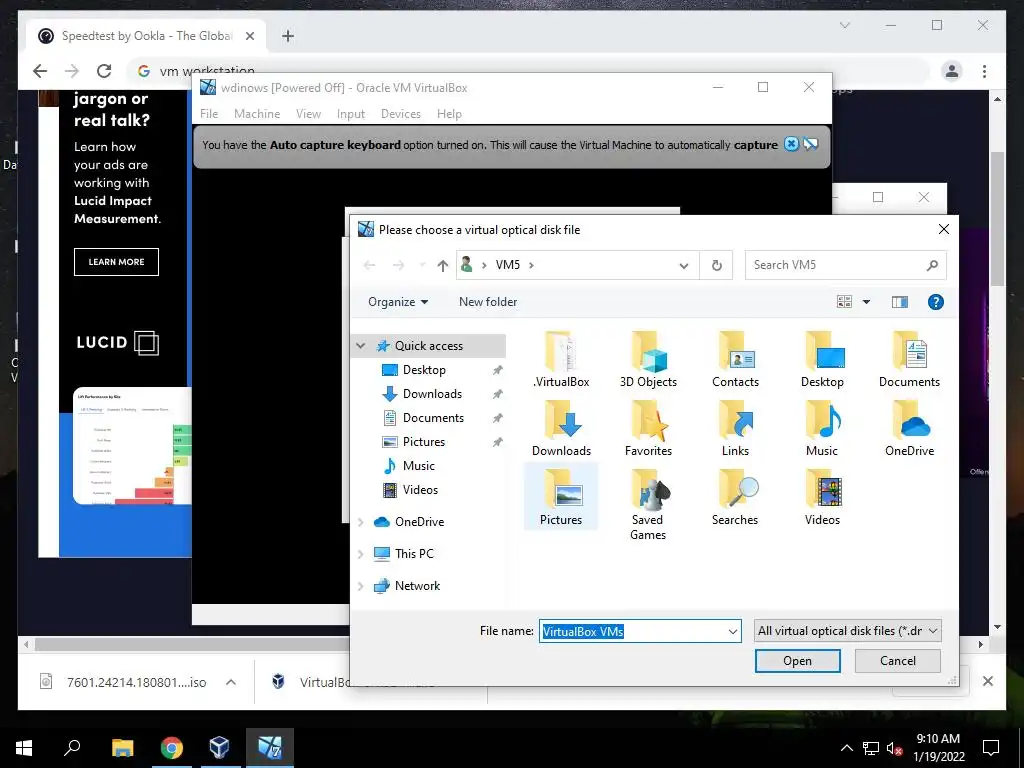
Task: Select the Pictures folder in file grid
Action: click(x=561, y=497)
